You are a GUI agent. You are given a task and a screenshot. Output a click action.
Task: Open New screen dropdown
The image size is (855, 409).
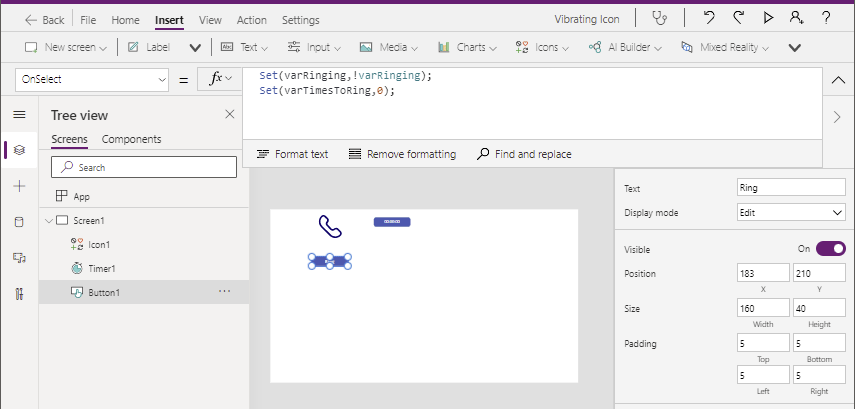click(66, 47)
